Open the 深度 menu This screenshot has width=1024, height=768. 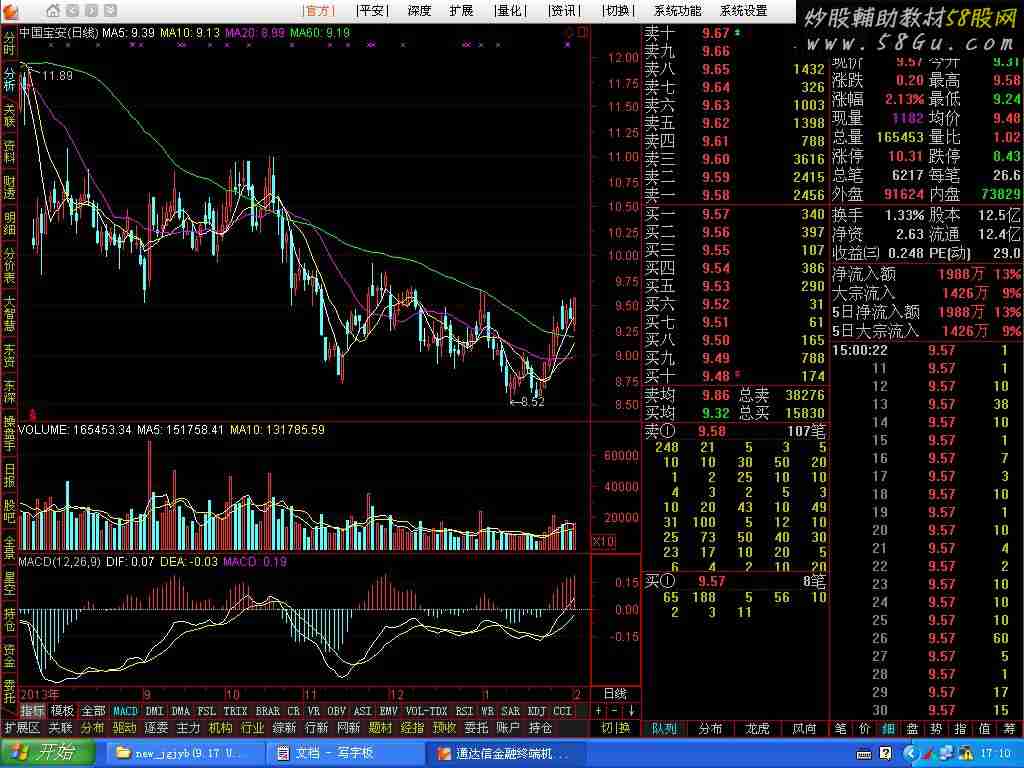tap(419, 10)
